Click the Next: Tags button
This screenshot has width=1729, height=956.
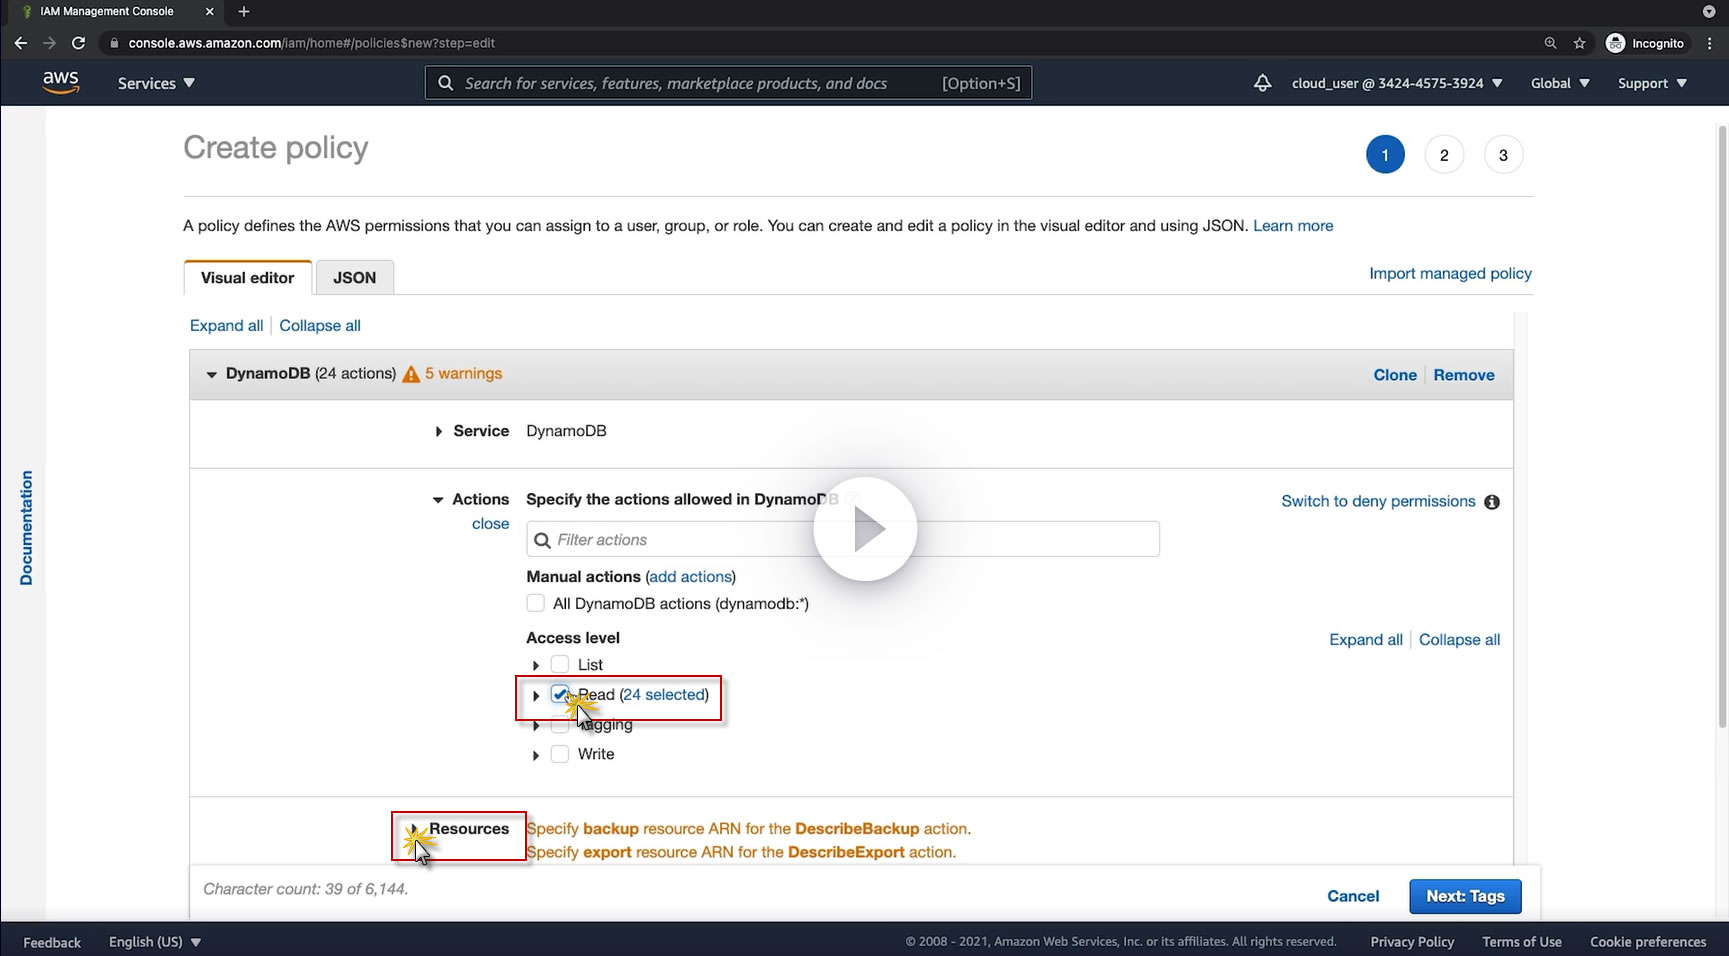pyautogui.click(x=1464, y=896)
